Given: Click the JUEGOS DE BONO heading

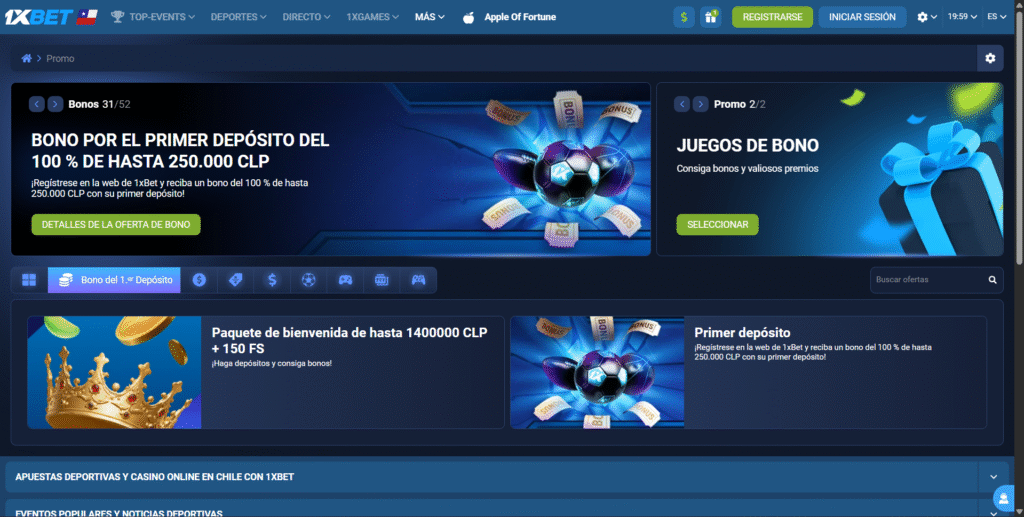Looking at the screenshot, I should pyautogui.click(x=748, y=146).
